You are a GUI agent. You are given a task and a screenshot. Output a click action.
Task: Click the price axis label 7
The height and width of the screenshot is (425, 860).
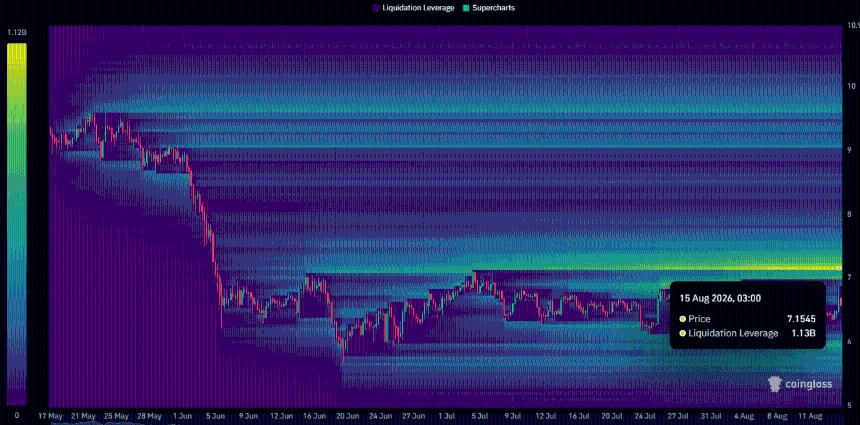[850, 277]
